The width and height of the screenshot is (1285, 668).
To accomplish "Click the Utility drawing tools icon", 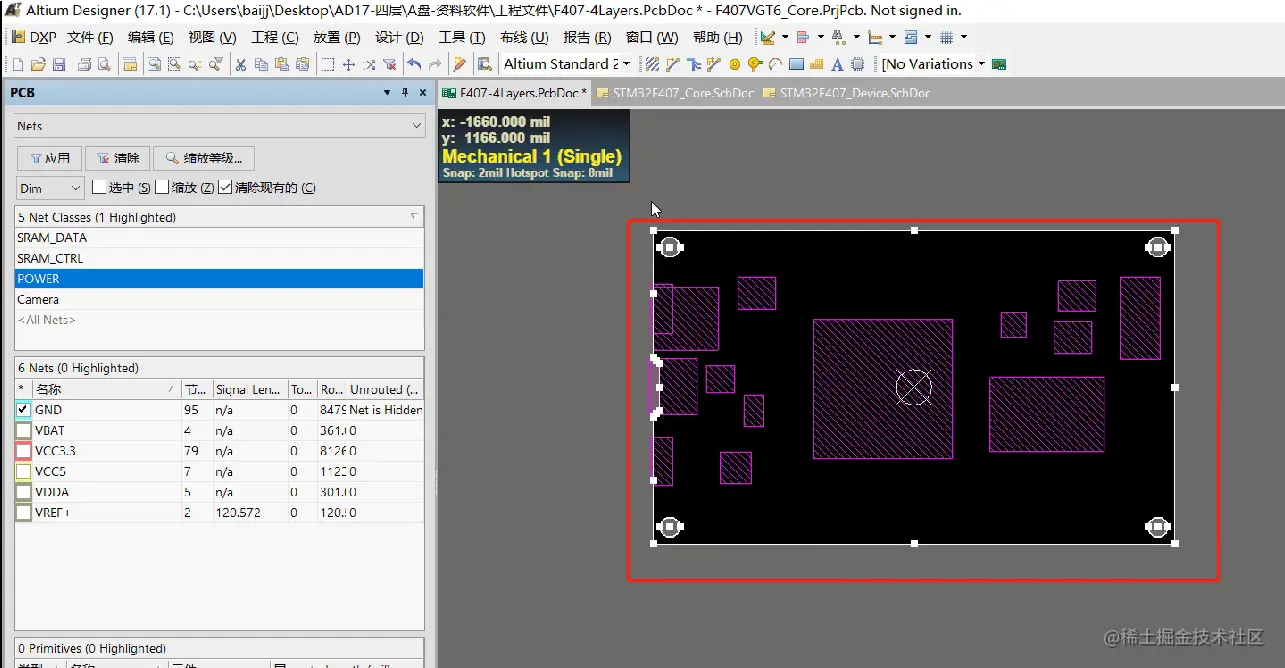I will point(768,37).
